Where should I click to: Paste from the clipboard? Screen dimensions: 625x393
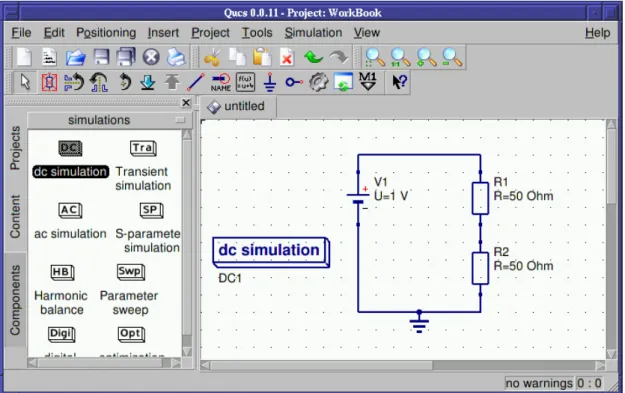(262, 58)
